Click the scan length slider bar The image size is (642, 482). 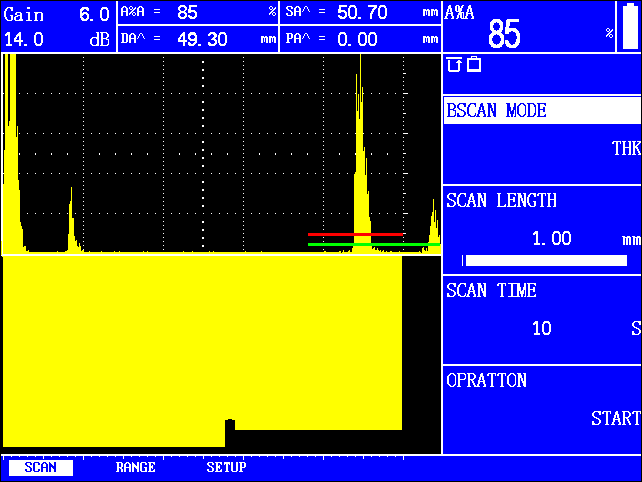[x=545, y=261]
